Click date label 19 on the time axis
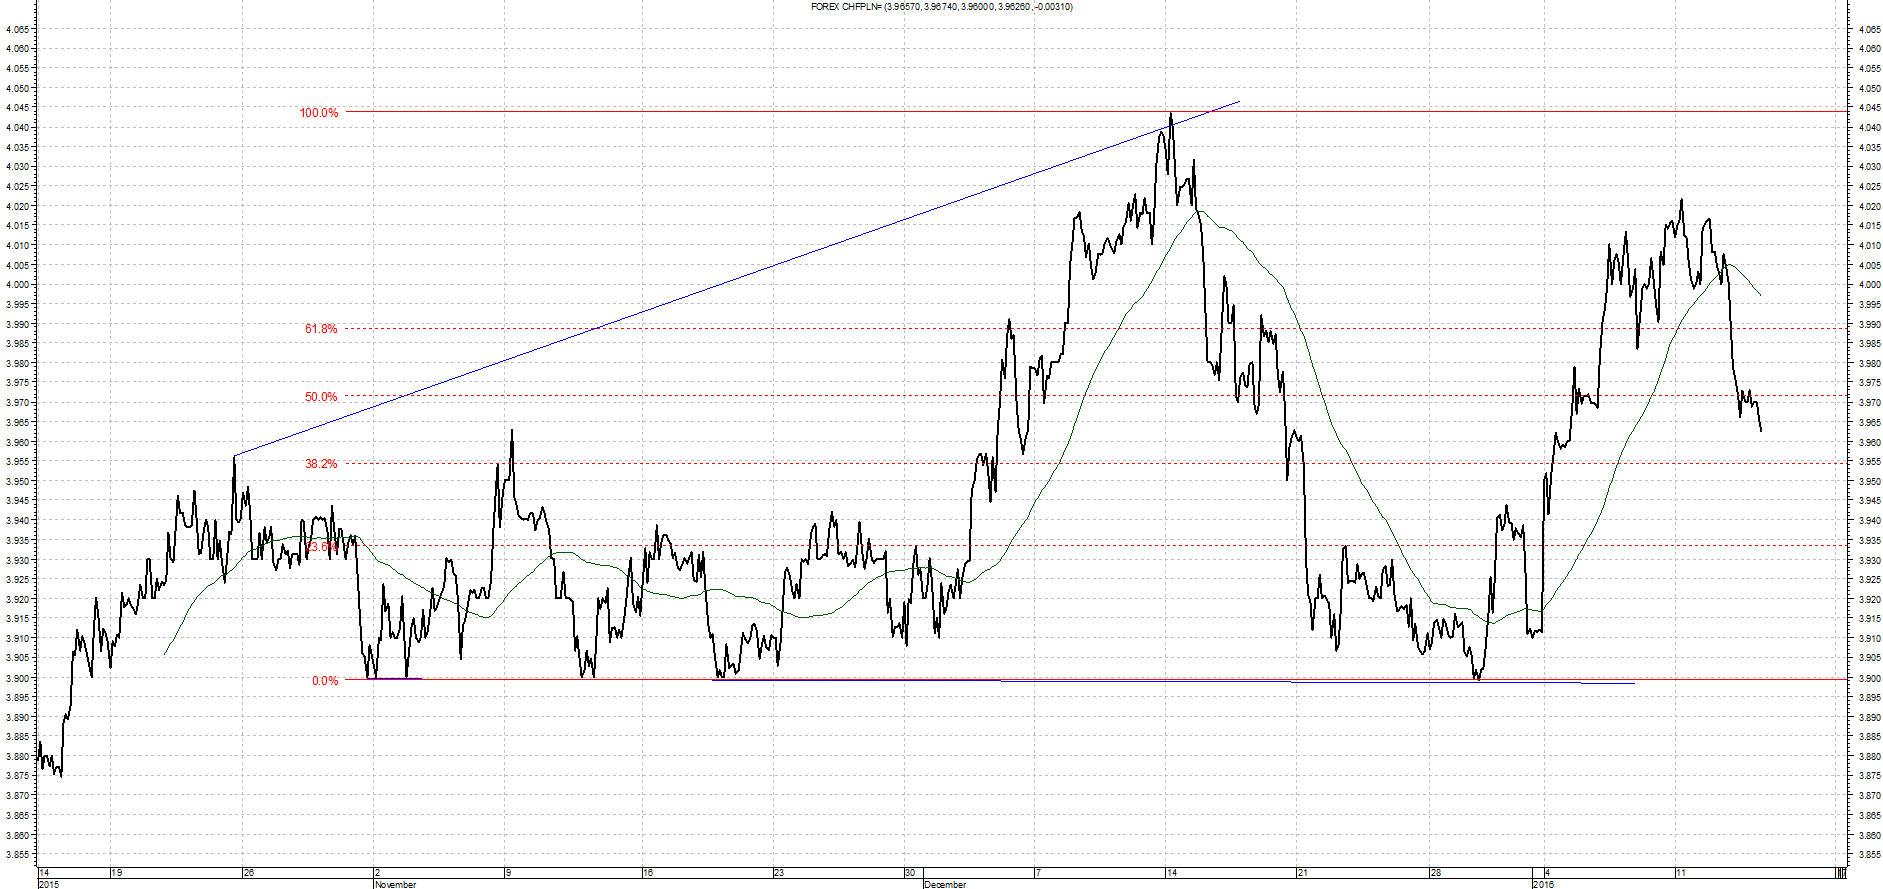The image size is (1883, 889). click(117, 873)
